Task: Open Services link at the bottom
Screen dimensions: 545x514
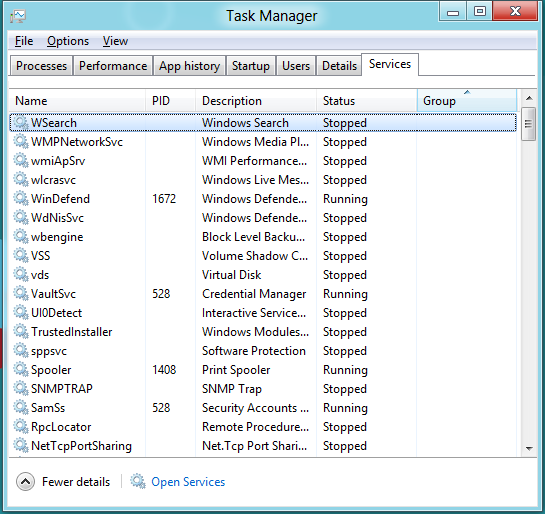Action: pos(188,482)
